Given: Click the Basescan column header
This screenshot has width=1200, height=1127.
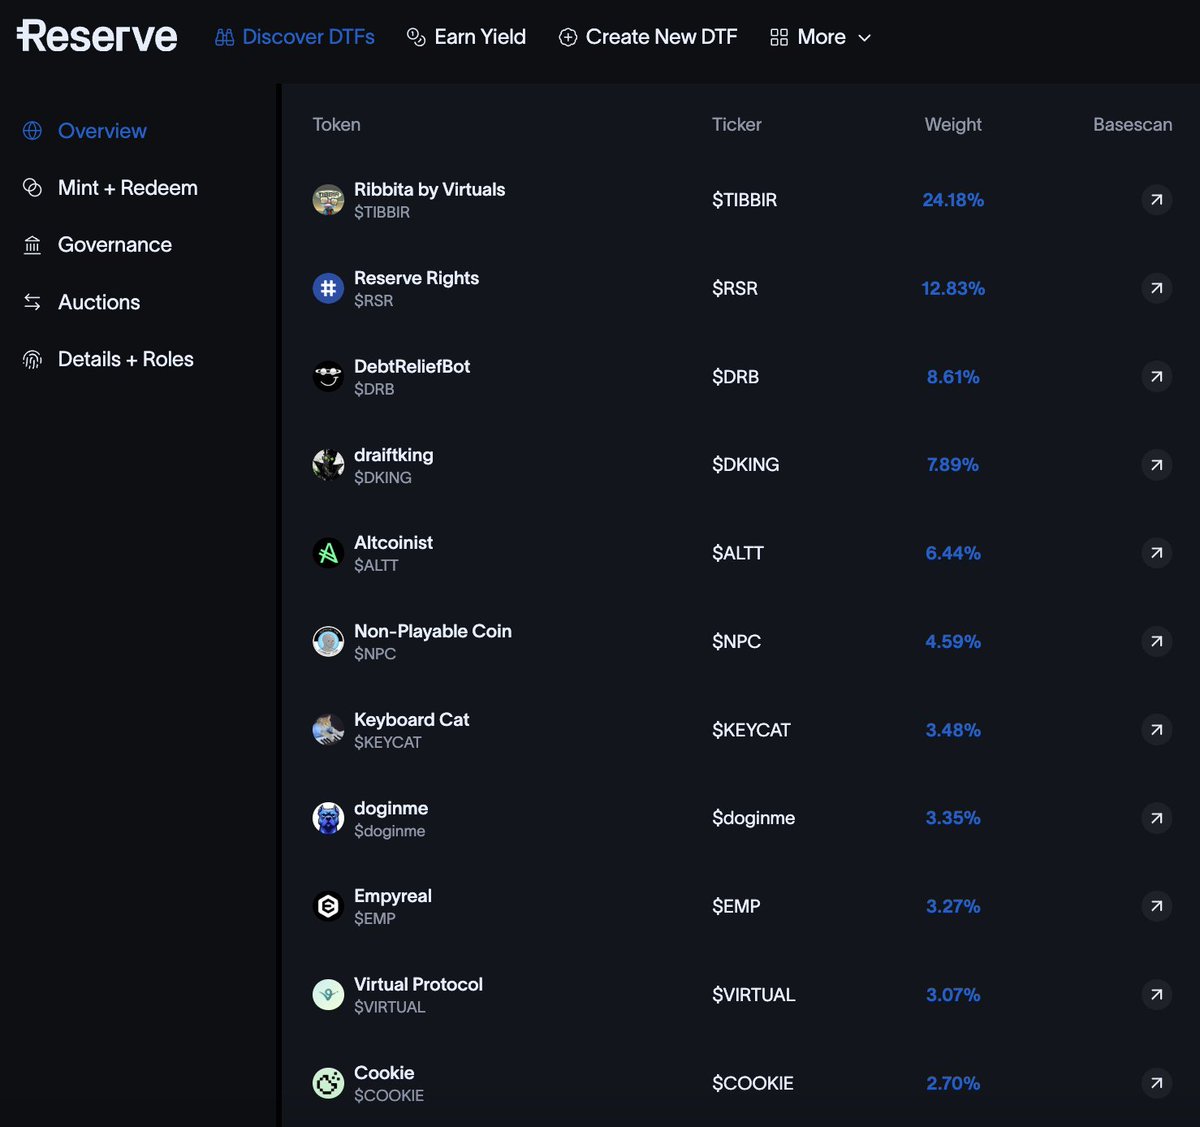Looking at the screenshot, I should pyautogui.click(x=1132, y=125).
